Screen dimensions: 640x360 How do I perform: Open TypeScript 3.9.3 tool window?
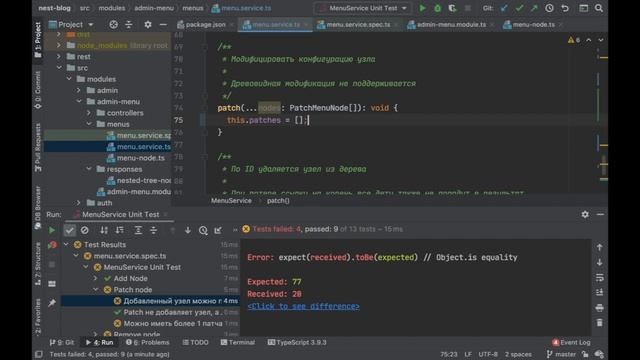[297, 342]
